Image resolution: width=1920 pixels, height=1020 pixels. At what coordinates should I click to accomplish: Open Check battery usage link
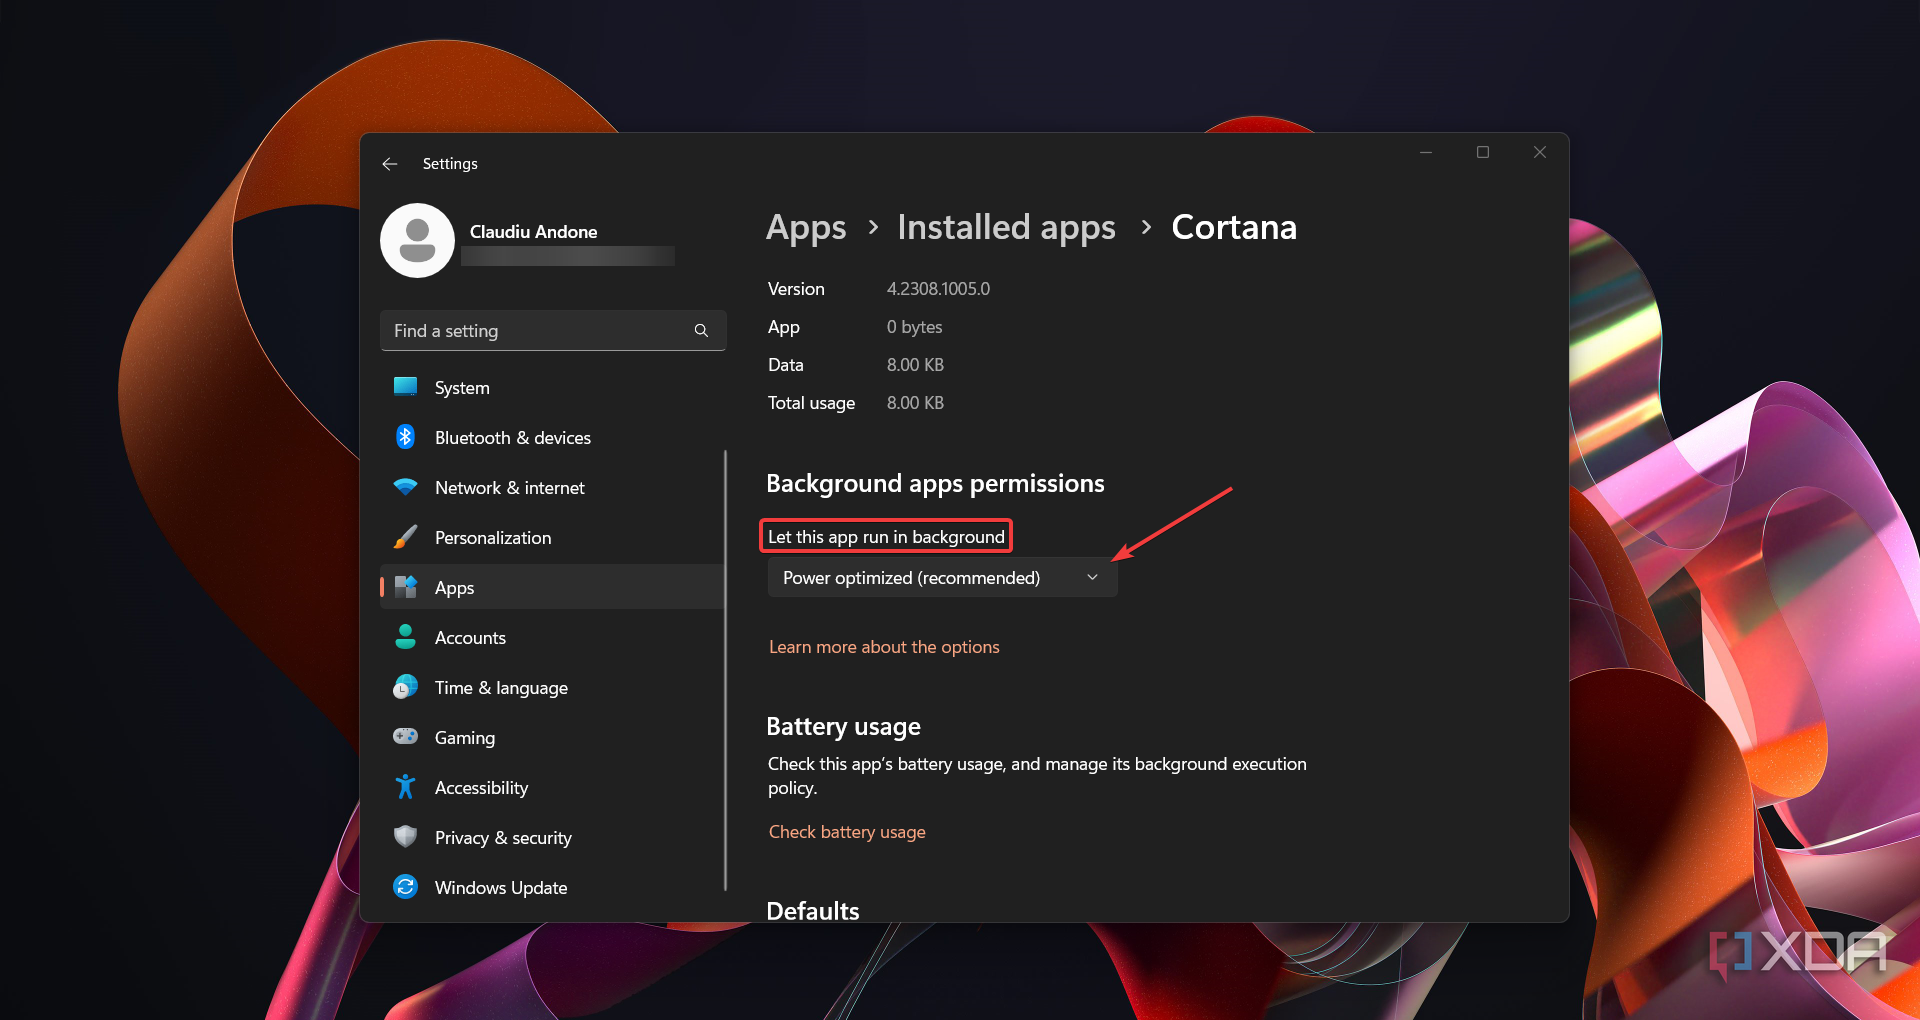(847, 832)
